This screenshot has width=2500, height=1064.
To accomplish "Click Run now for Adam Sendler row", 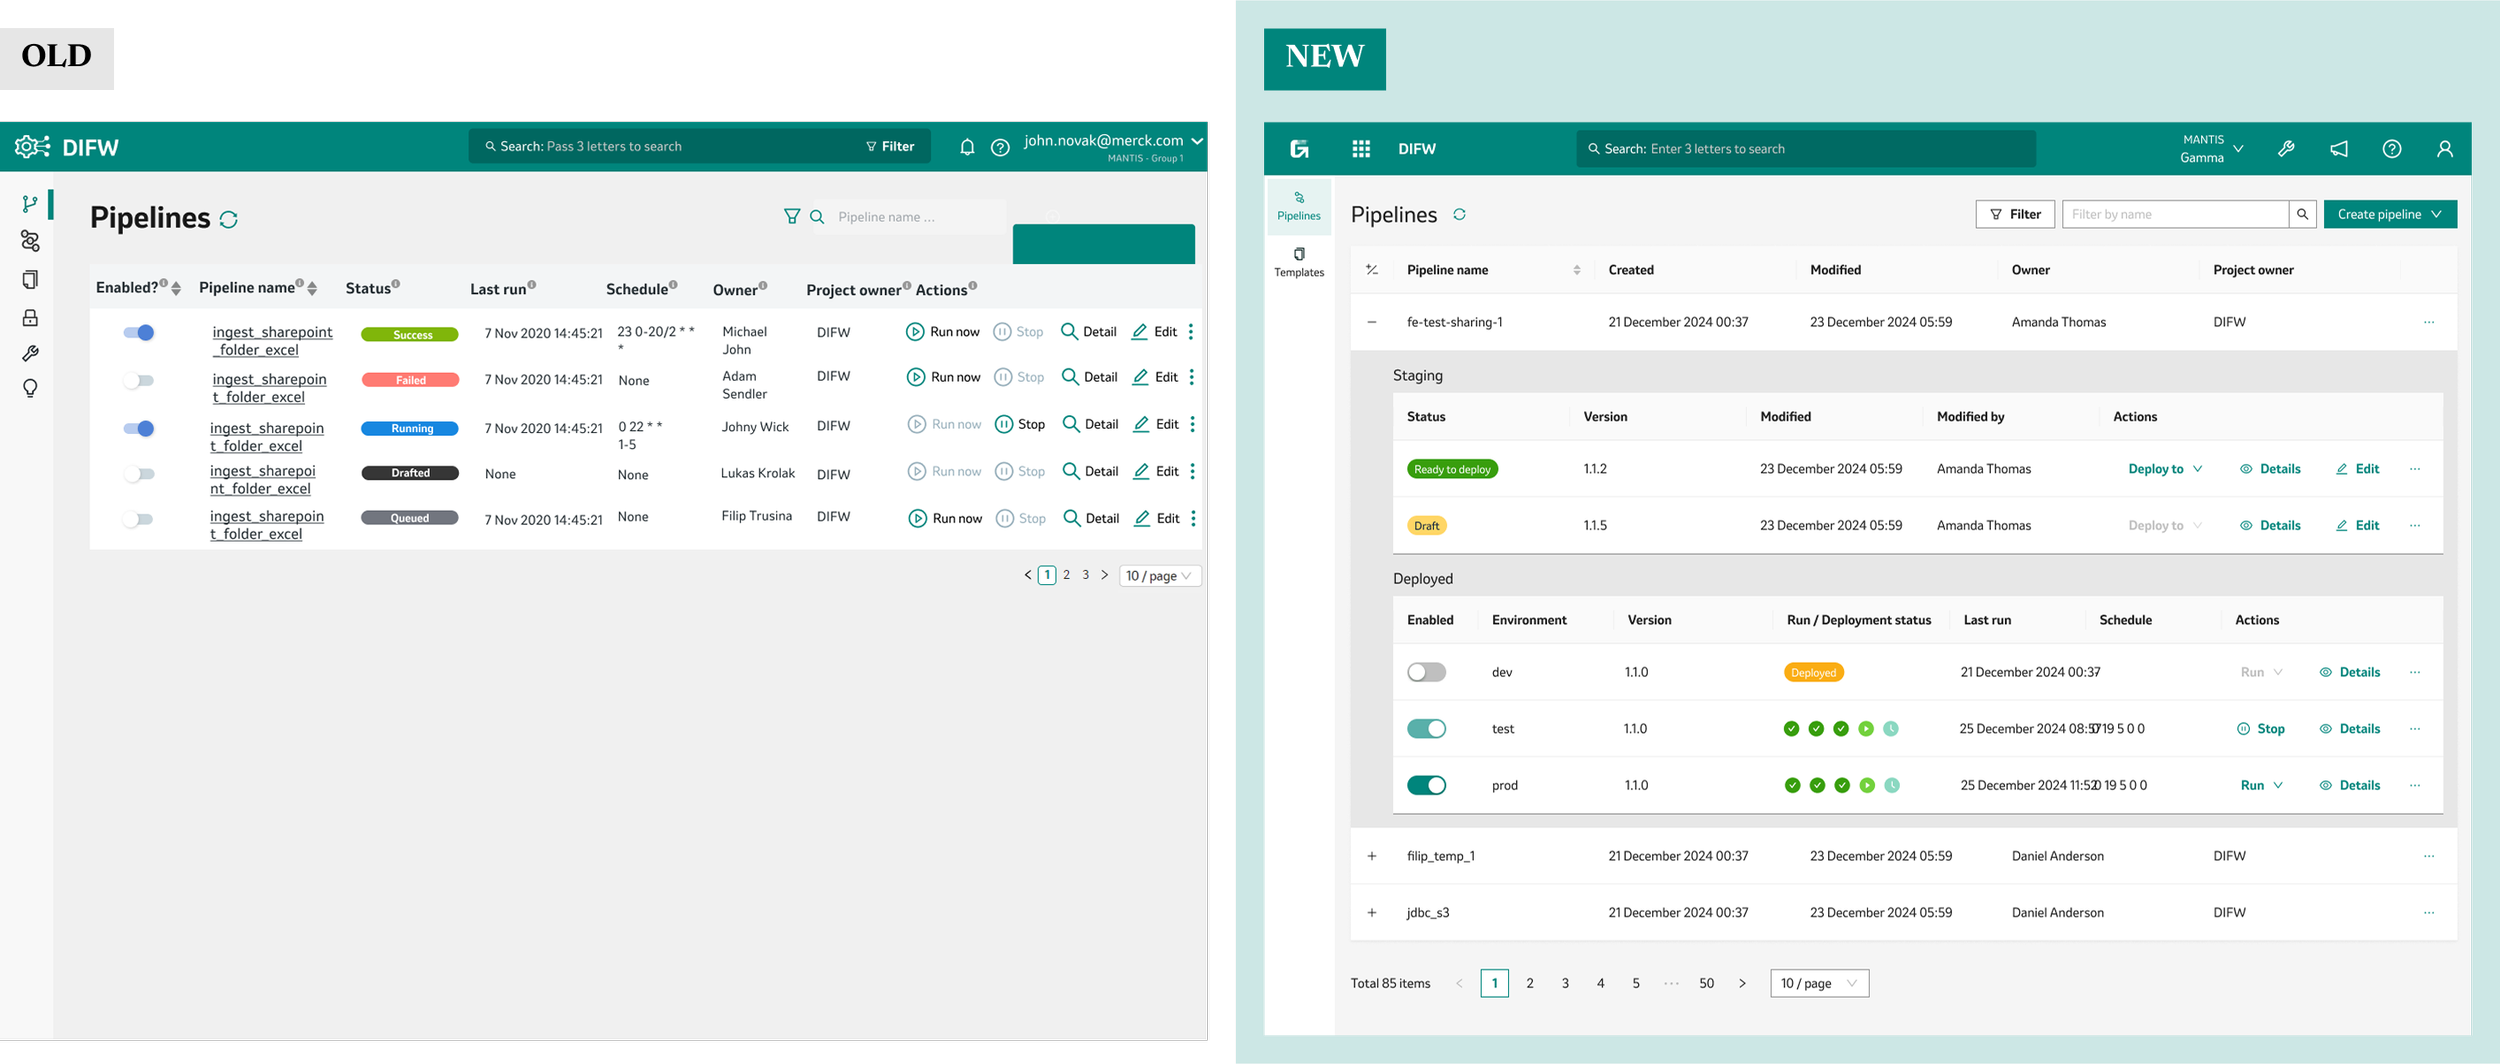I will (x=943, y=377).
